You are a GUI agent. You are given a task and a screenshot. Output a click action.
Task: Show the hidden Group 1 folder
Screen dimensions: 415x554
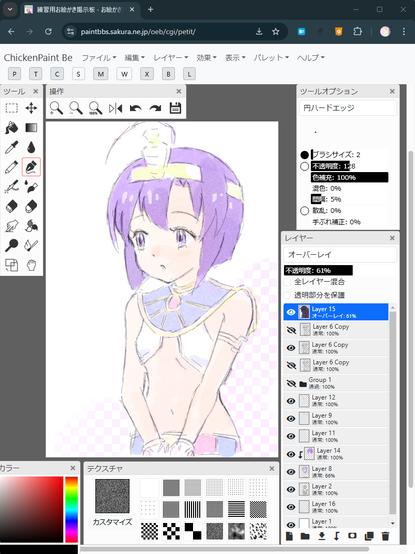click(291, 383)
